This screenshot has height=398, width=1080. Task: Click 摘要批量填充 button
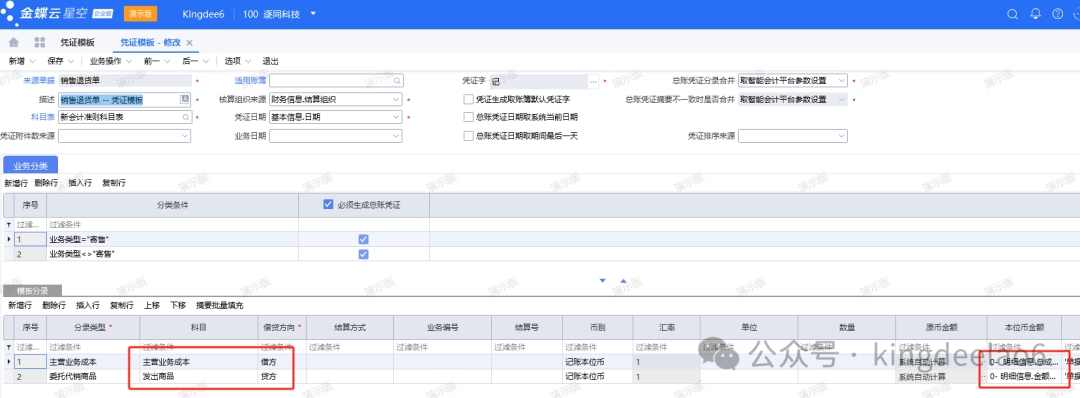pos(220,305)
